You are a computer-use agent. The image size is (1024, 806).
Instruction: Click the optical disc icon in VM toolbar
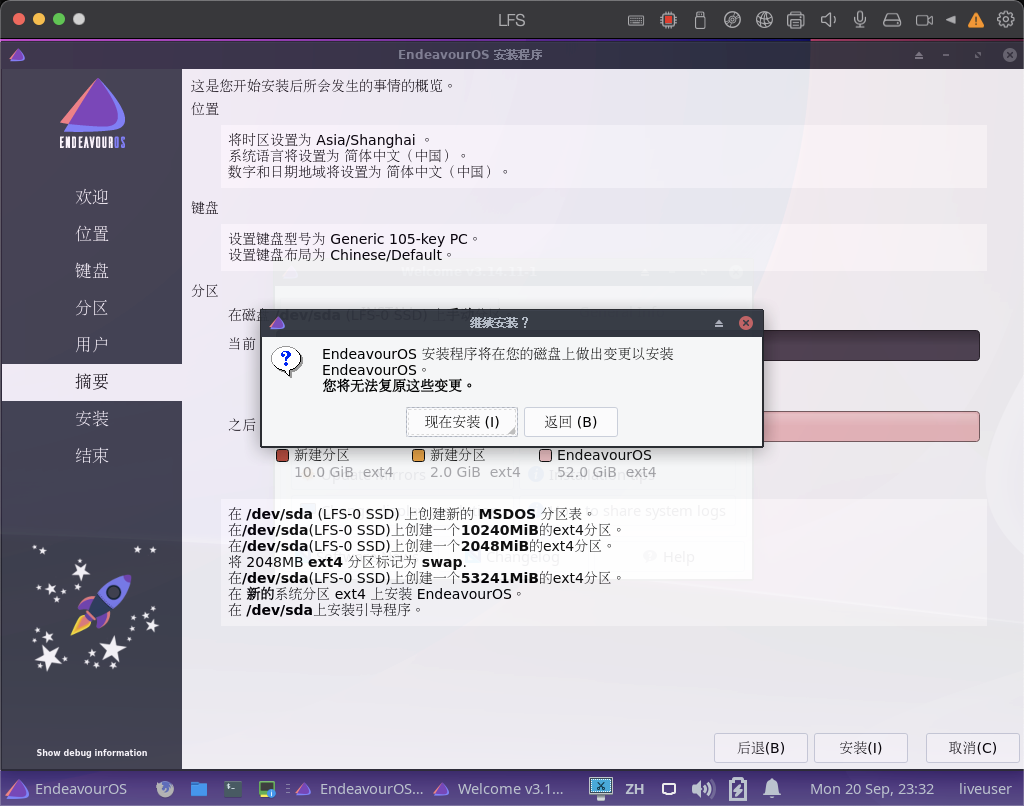[732, 20]
